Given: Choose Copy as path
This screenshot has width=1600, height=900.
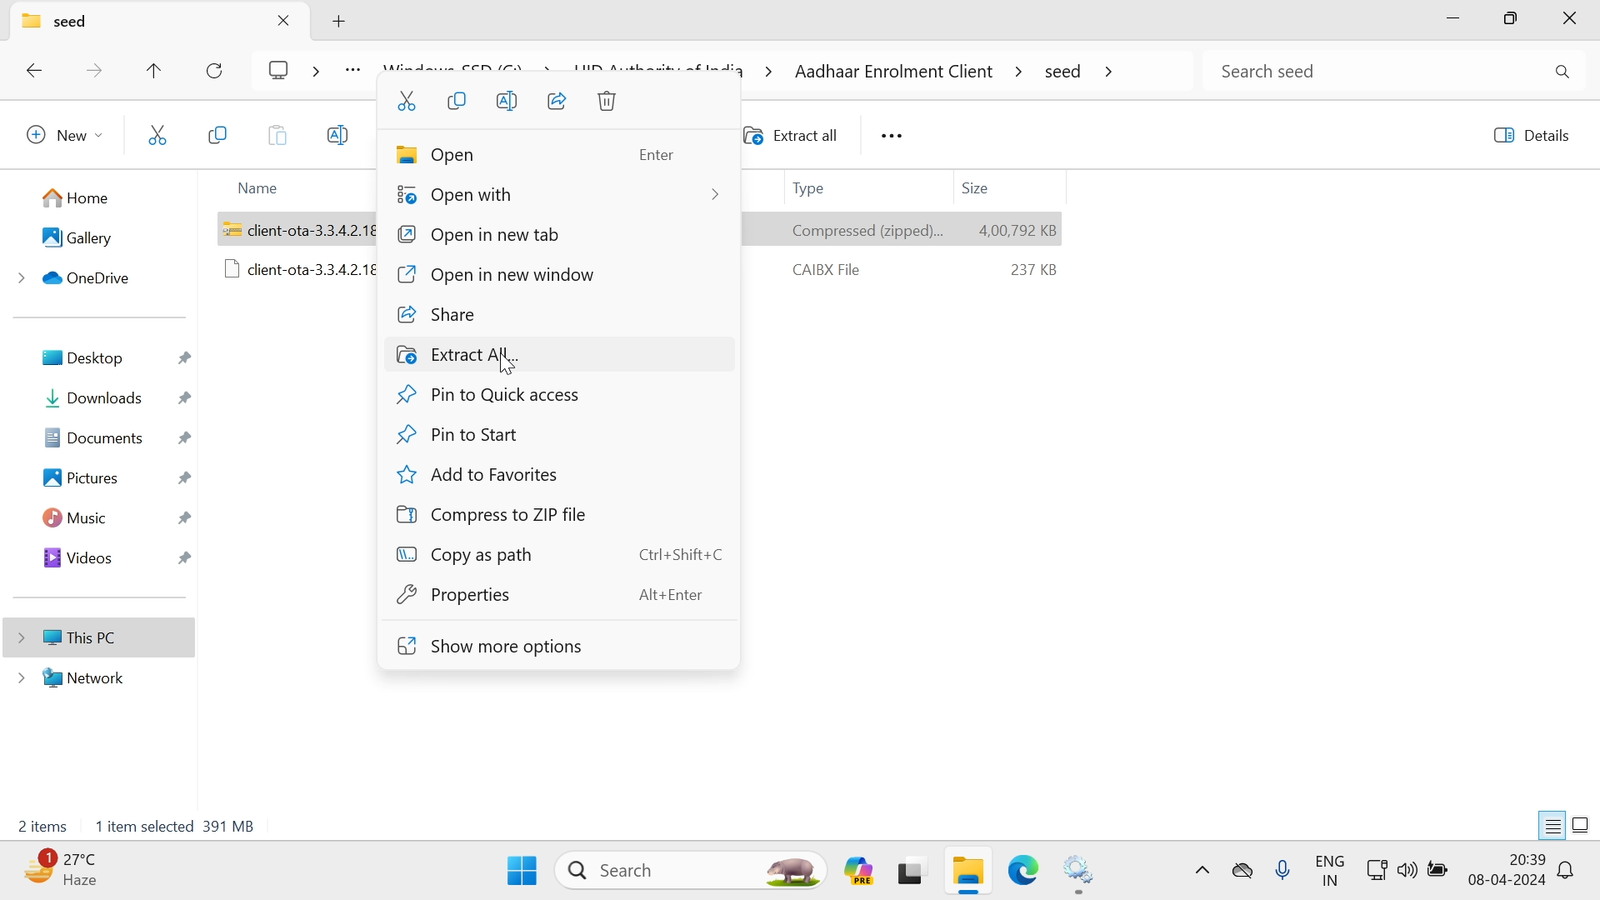Looking at the screenshot, I should (x=559, y=554).
